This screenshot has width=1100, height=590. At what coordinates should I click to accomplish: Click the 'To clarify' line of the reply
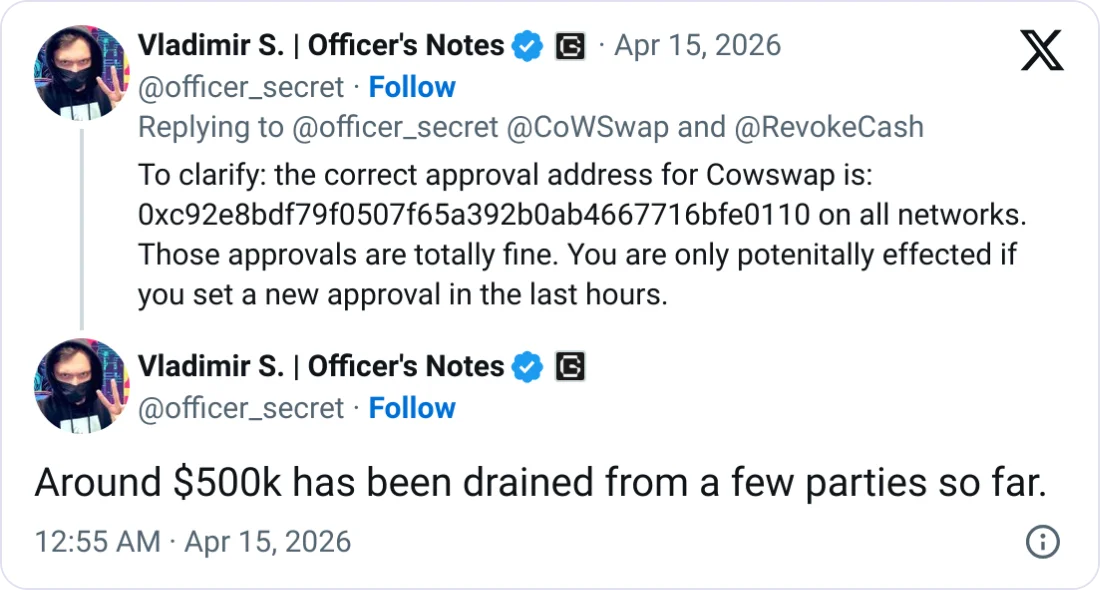tap(505, 175)
